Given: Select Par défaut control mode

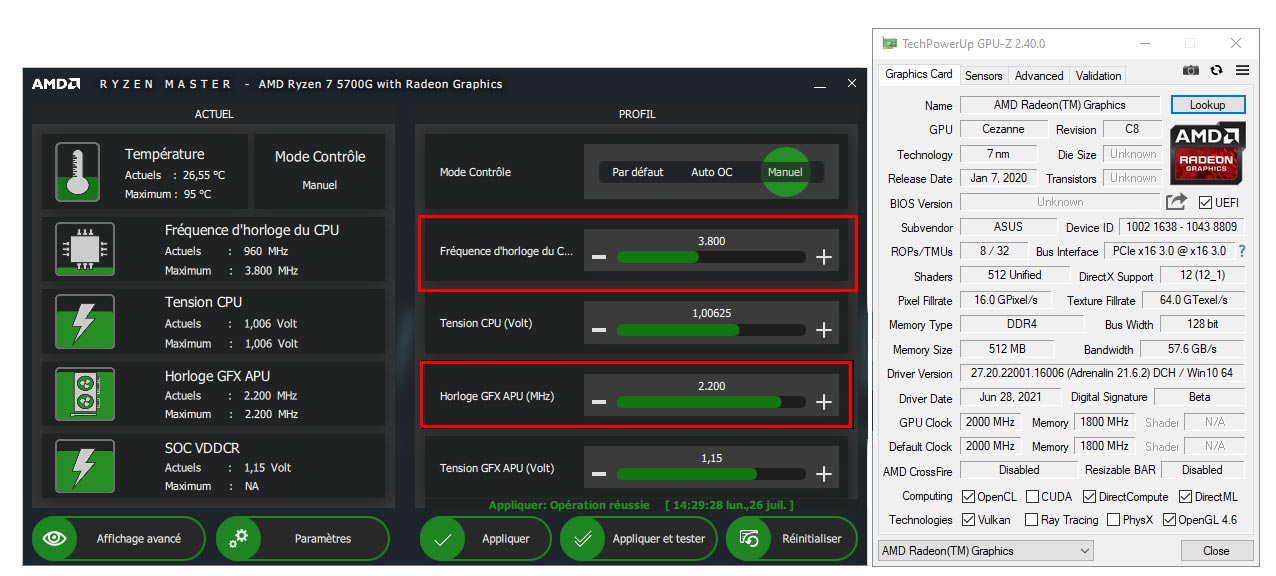Looking at the screenshot, I should [x=638, y=172].
